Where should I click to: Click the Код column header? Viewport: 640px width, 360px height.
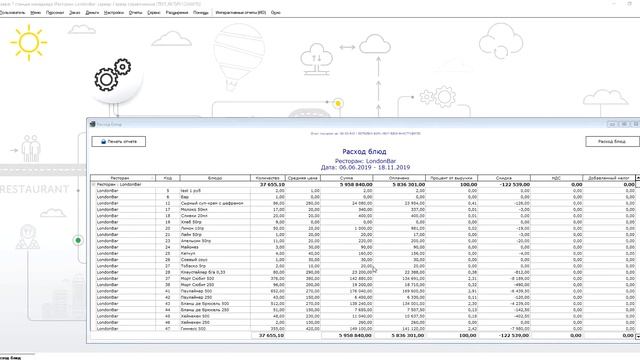pyautogui.click(x=168, y=178)
